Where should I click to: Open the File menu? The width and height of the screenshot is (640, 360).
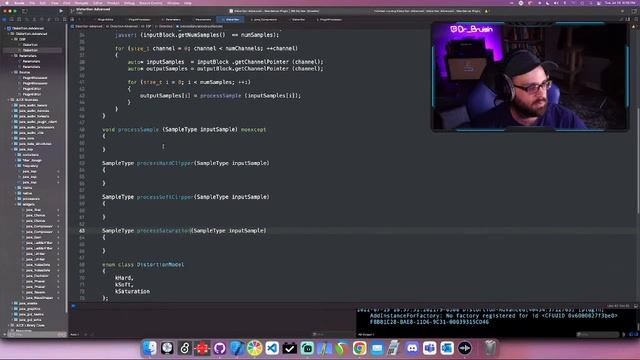point(32,2)
